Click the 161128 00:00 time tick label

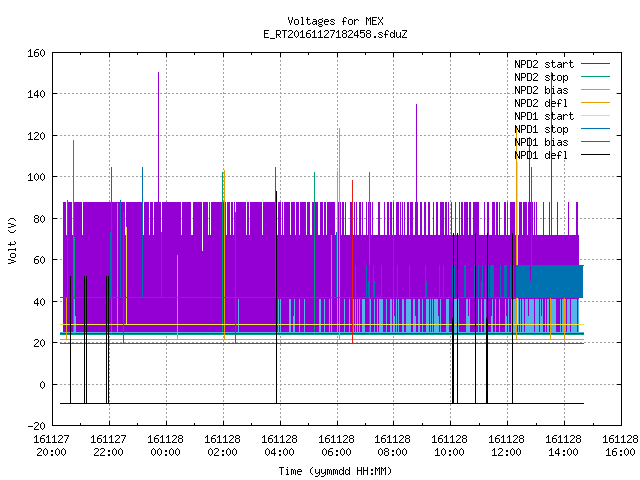165,446
